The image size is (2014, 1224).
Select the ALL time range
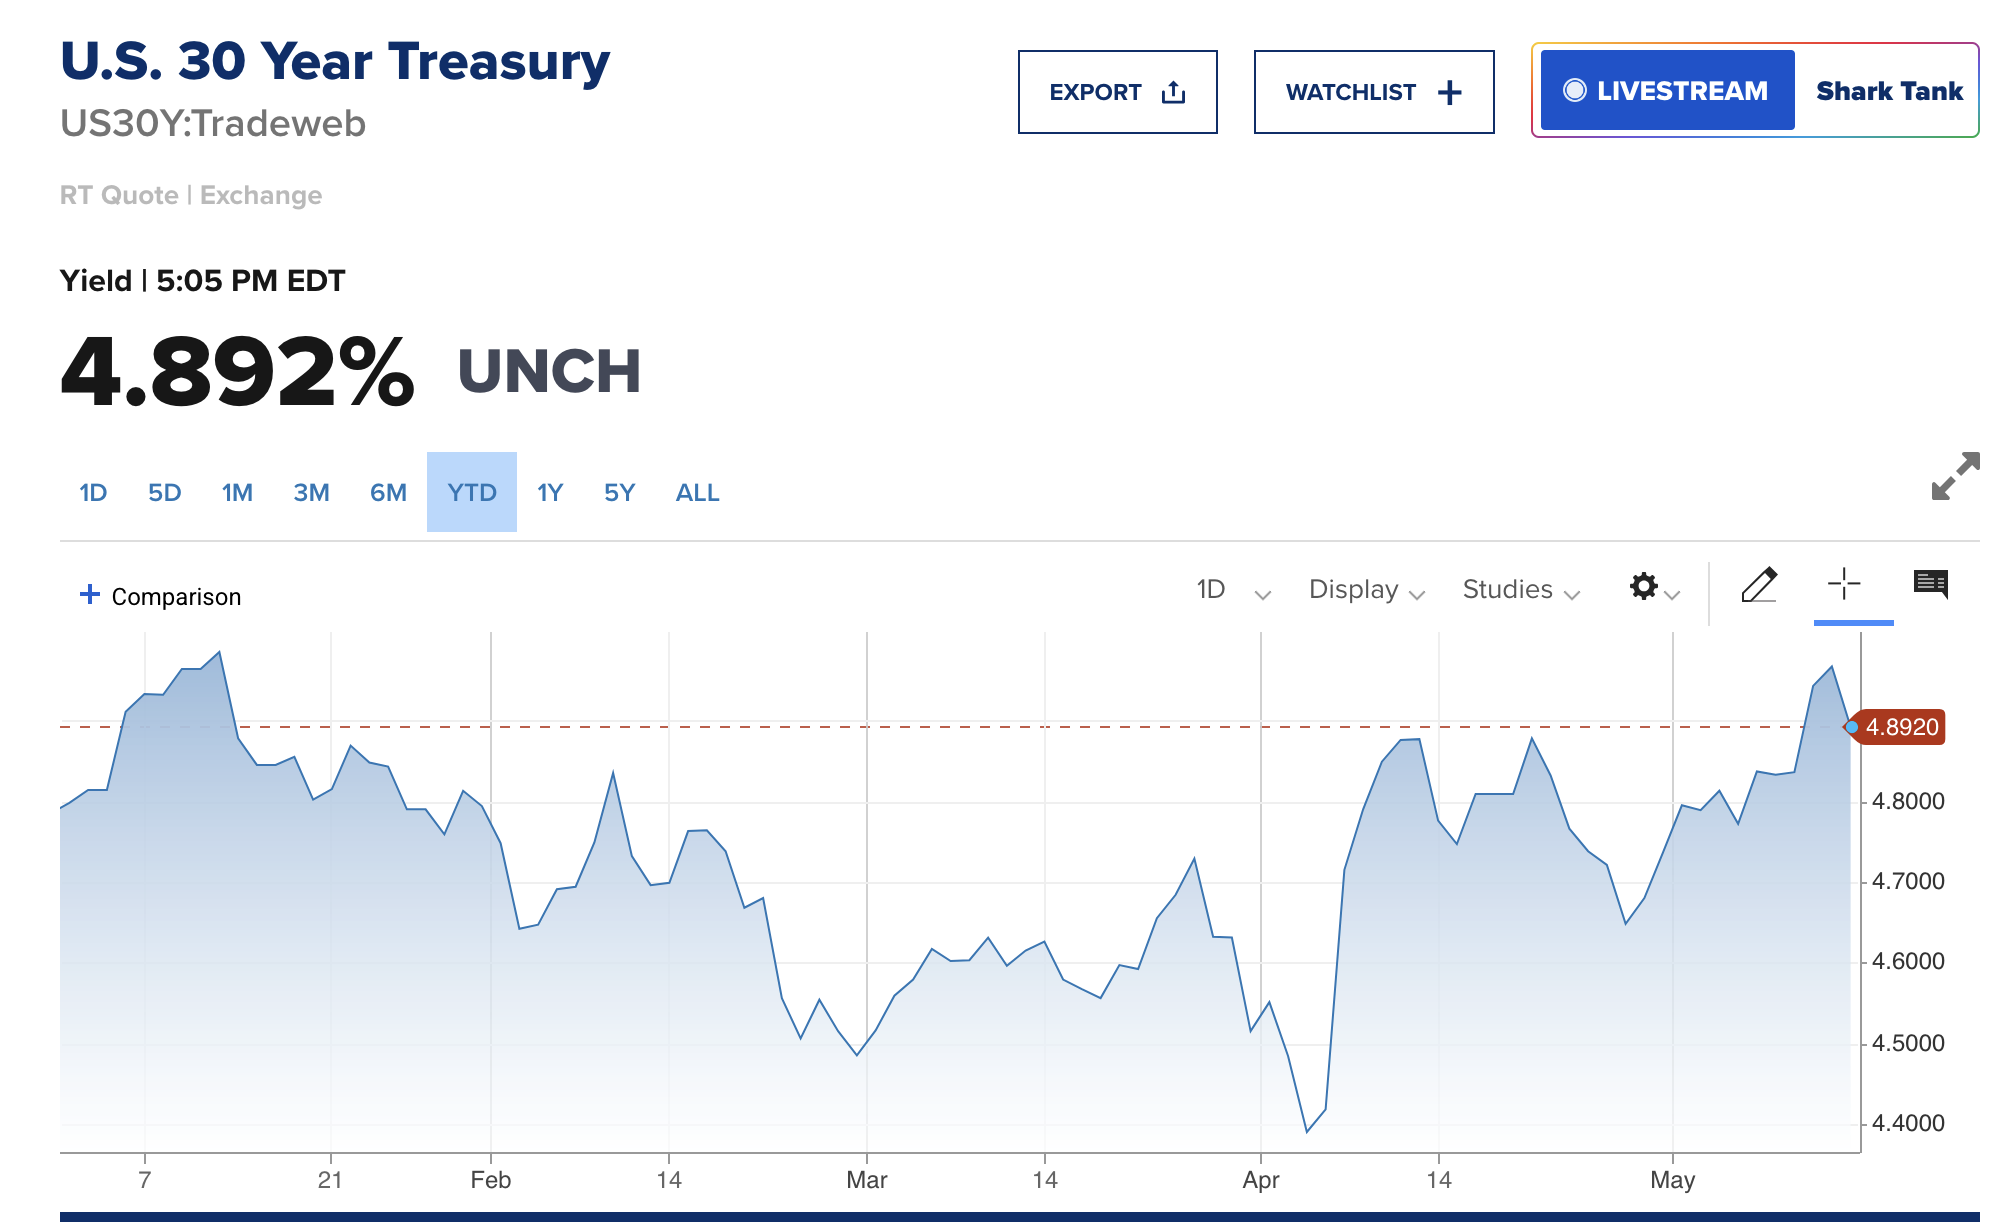coord(697,493)
